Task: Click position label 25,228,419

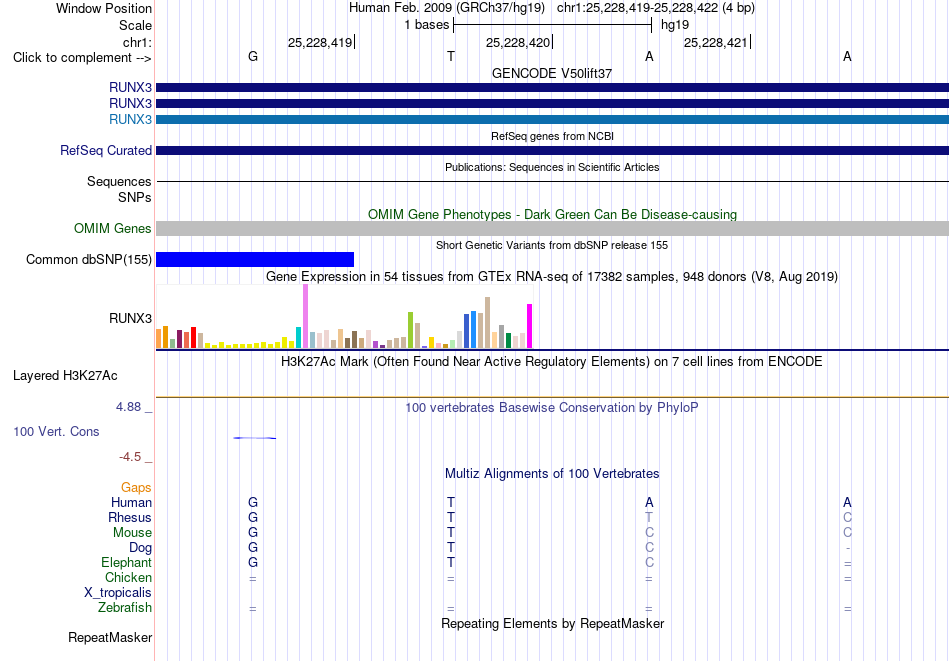Action: (x=320, y=42)
